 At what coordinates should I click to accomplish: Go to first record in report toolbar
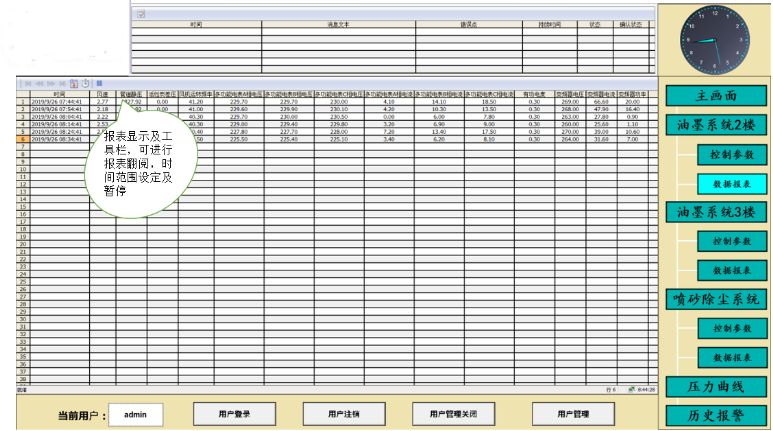[x=26, y=83]
